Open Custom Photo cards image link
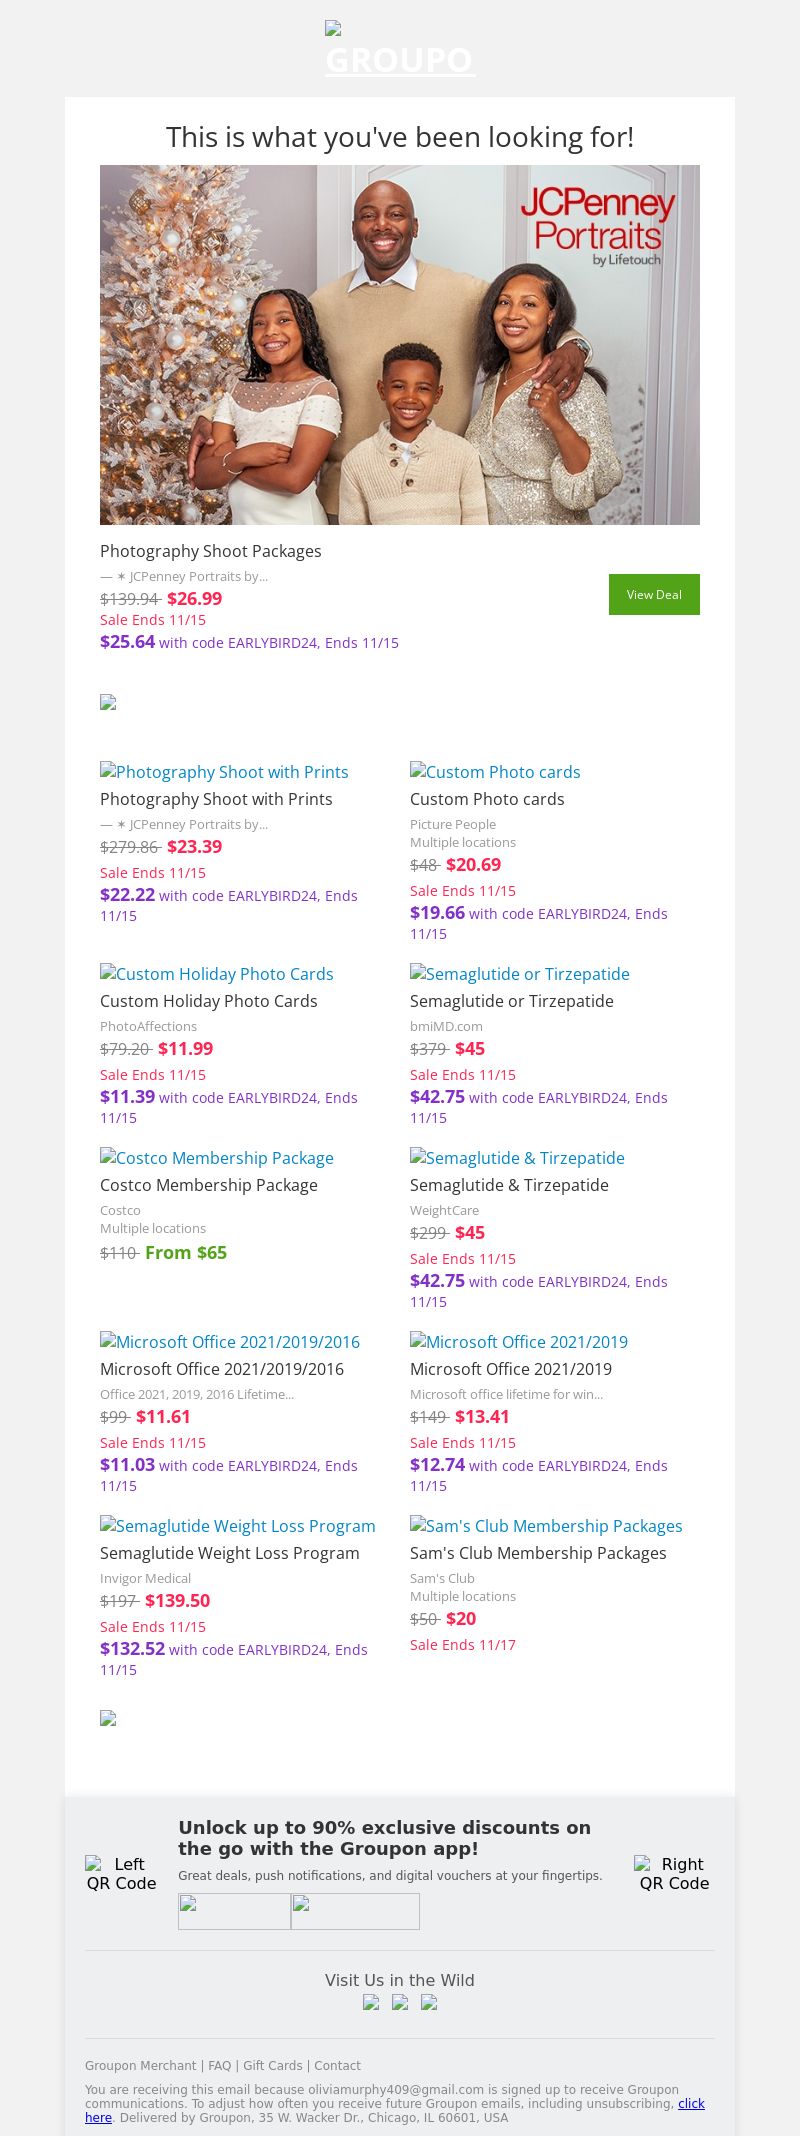 click(495, 772)
